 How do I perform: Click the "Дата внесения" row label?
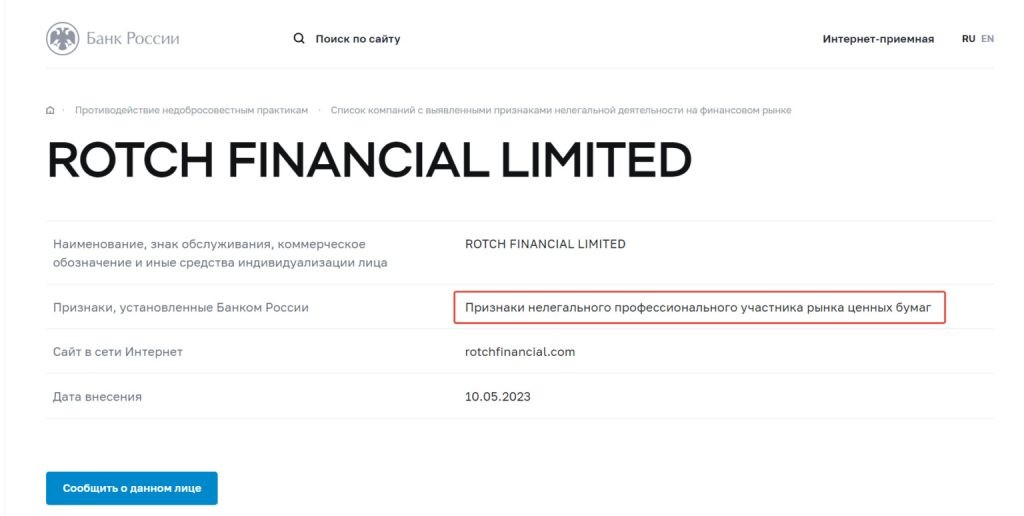tap(97, 397)
